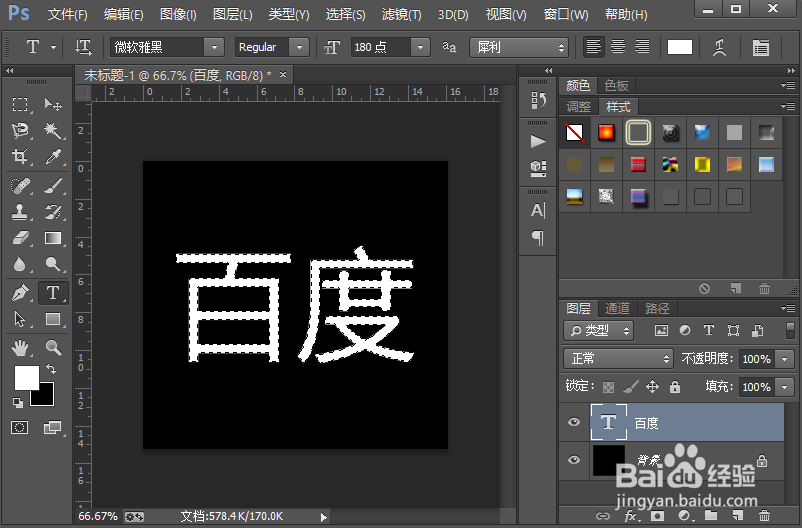Switch to the 通道 tab
This screenshot has width=802, height=528.
pos(617,309)
